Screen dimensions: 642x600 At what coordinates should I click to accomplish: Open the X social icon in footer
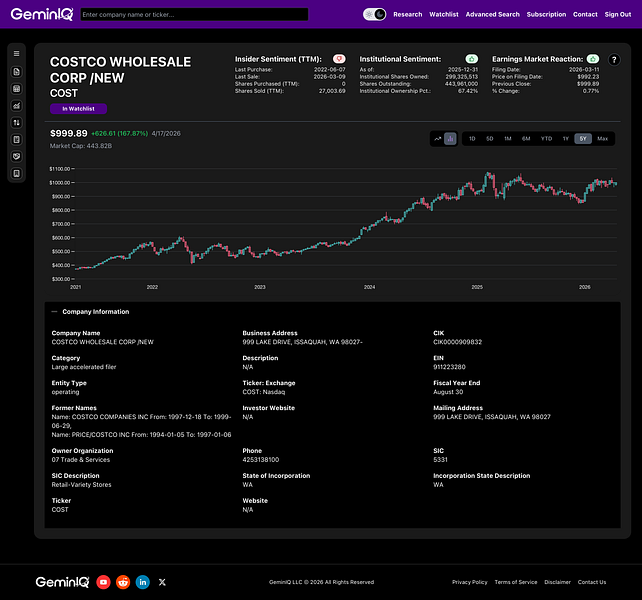(x=162, y=582)
